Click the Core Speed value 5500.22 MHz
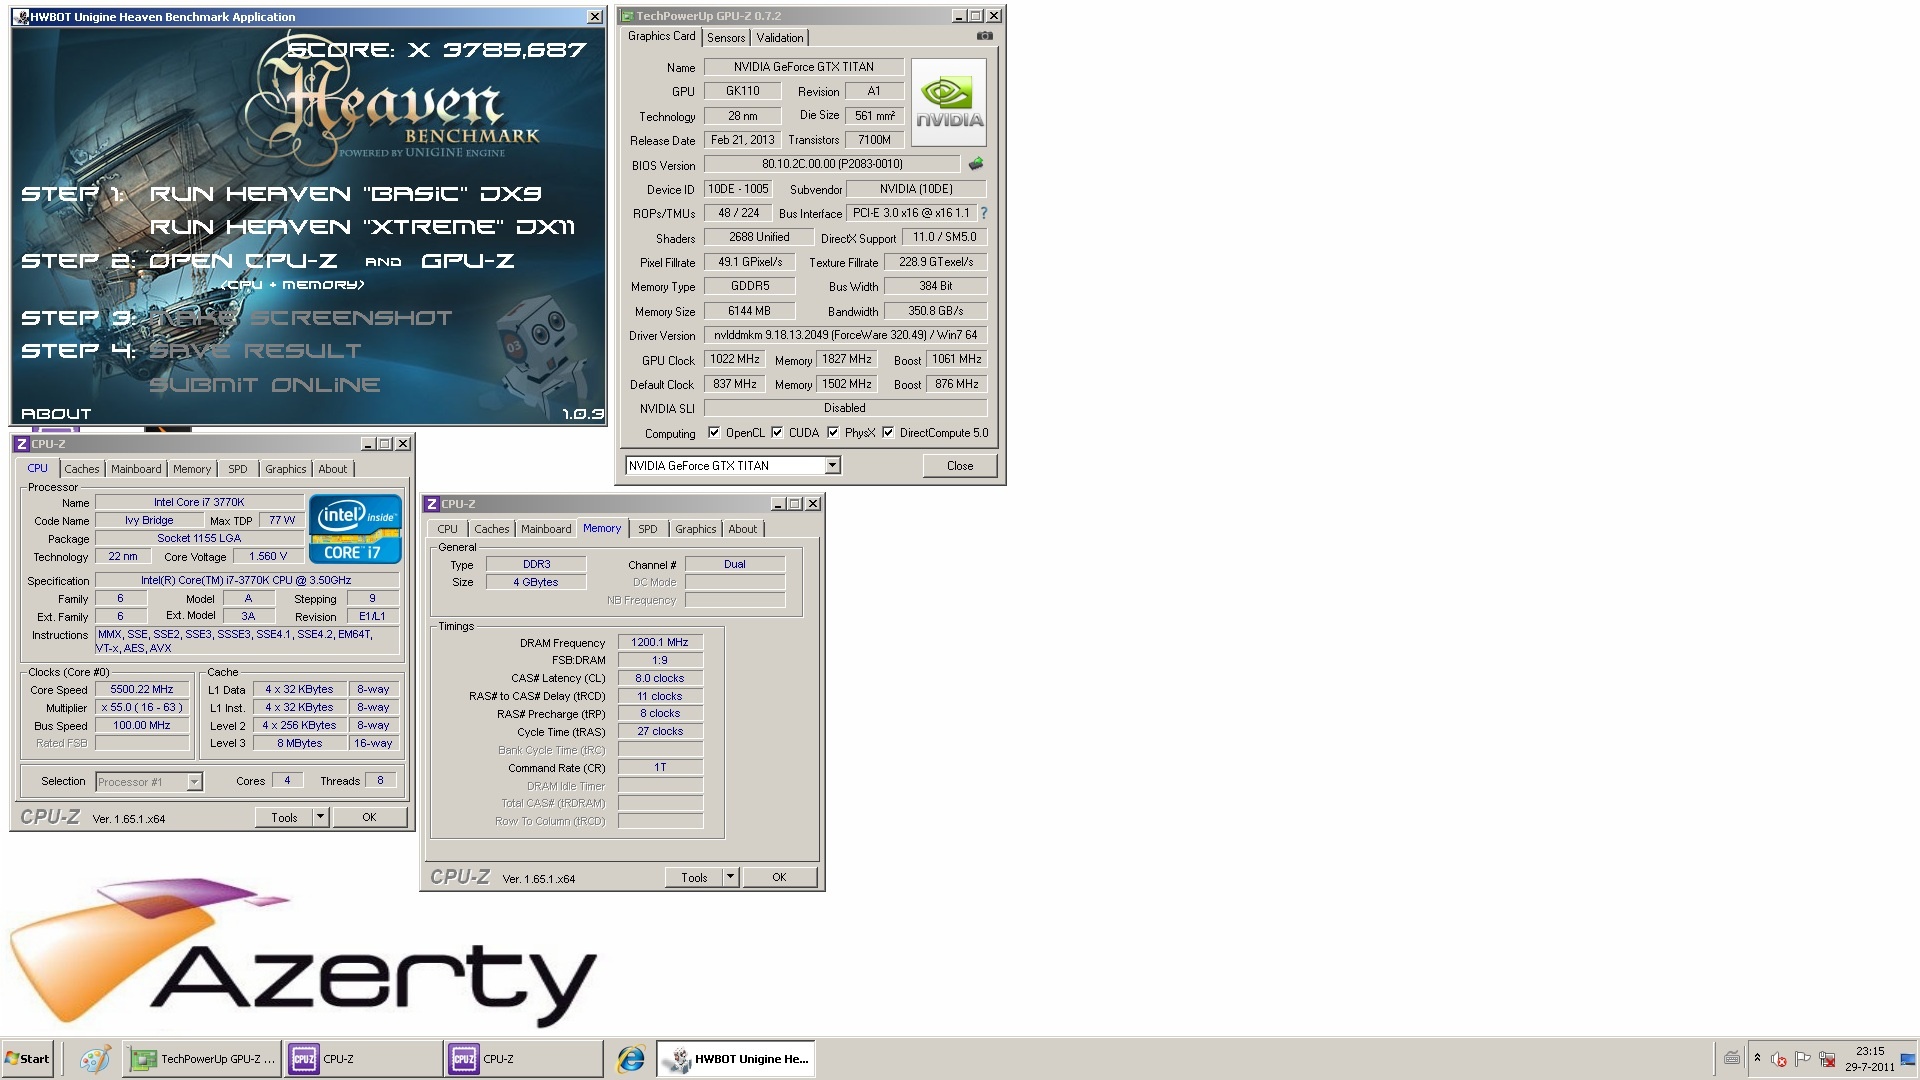The height and width of the screenshot is (1080, 1920). tap(142, 690)
